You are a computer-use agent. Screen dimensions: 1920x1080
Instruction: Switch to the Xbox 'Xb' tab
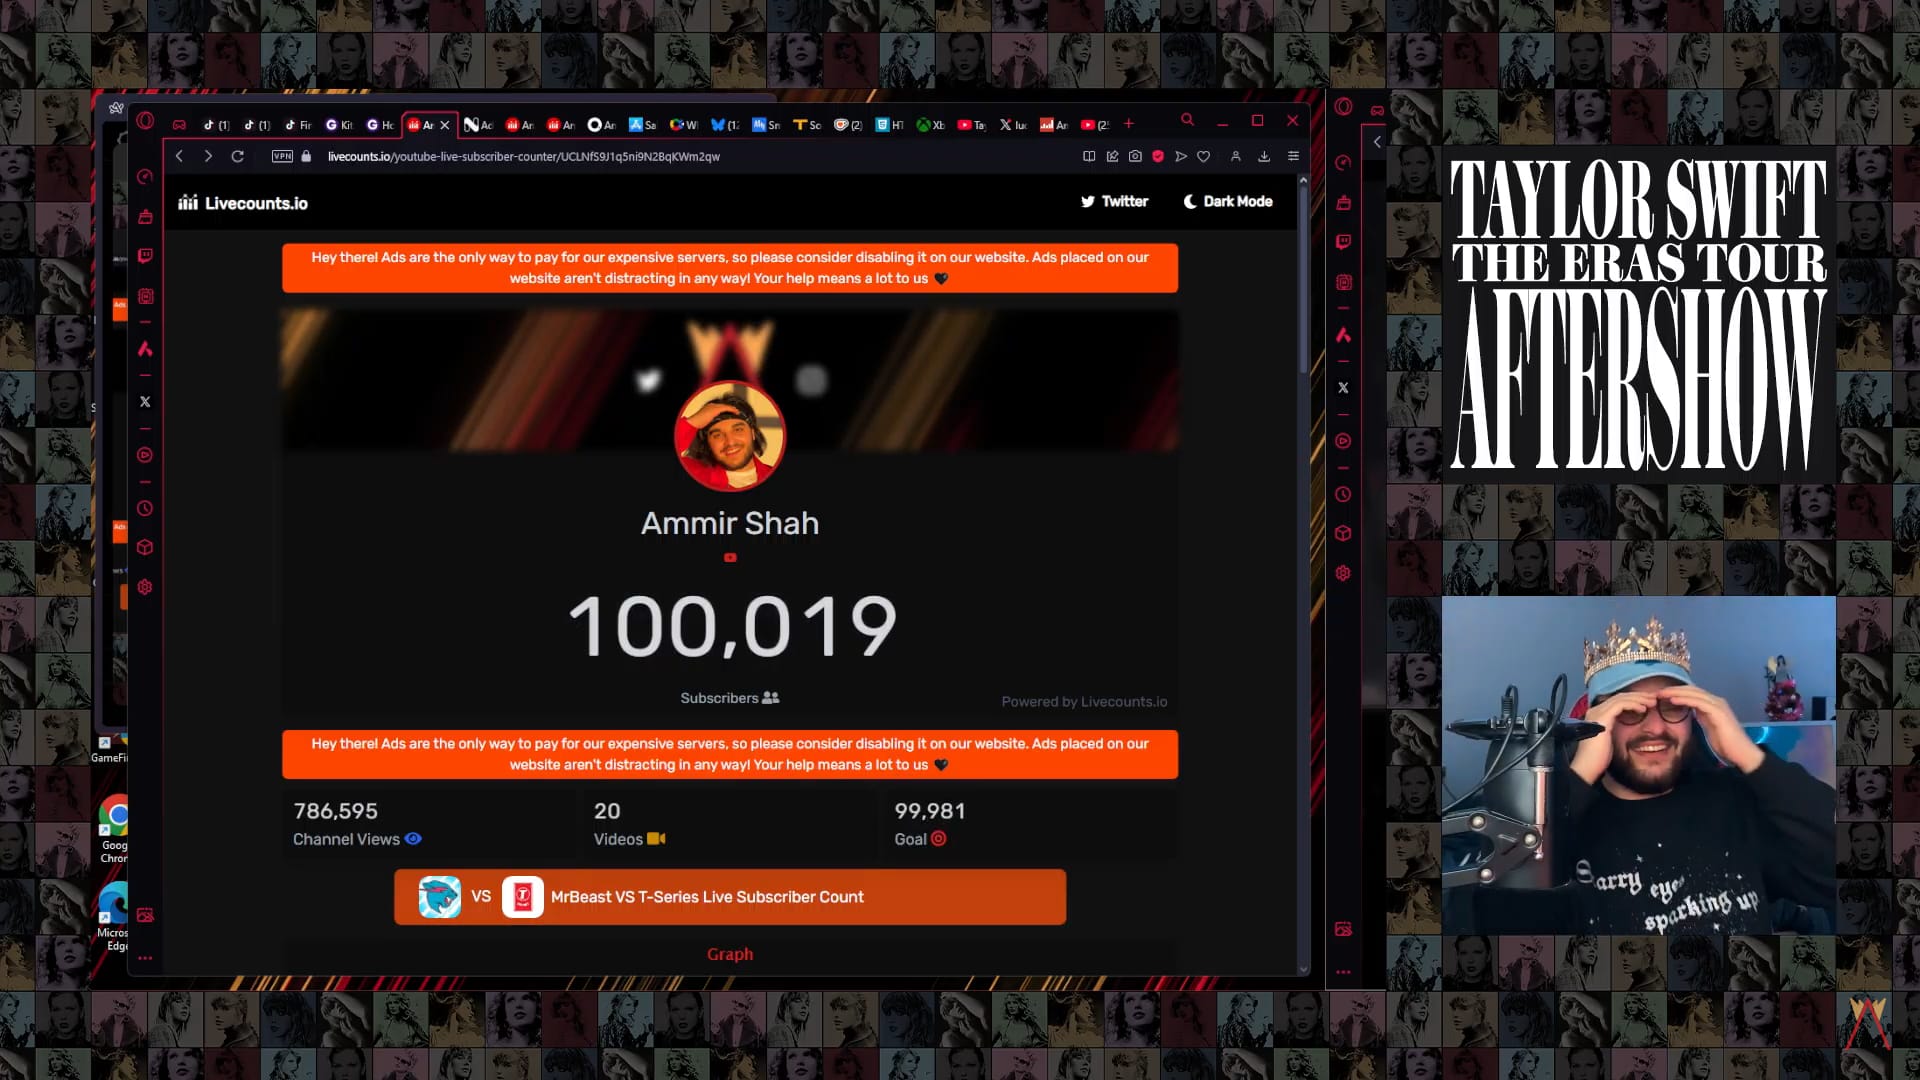tap(930, 125)
